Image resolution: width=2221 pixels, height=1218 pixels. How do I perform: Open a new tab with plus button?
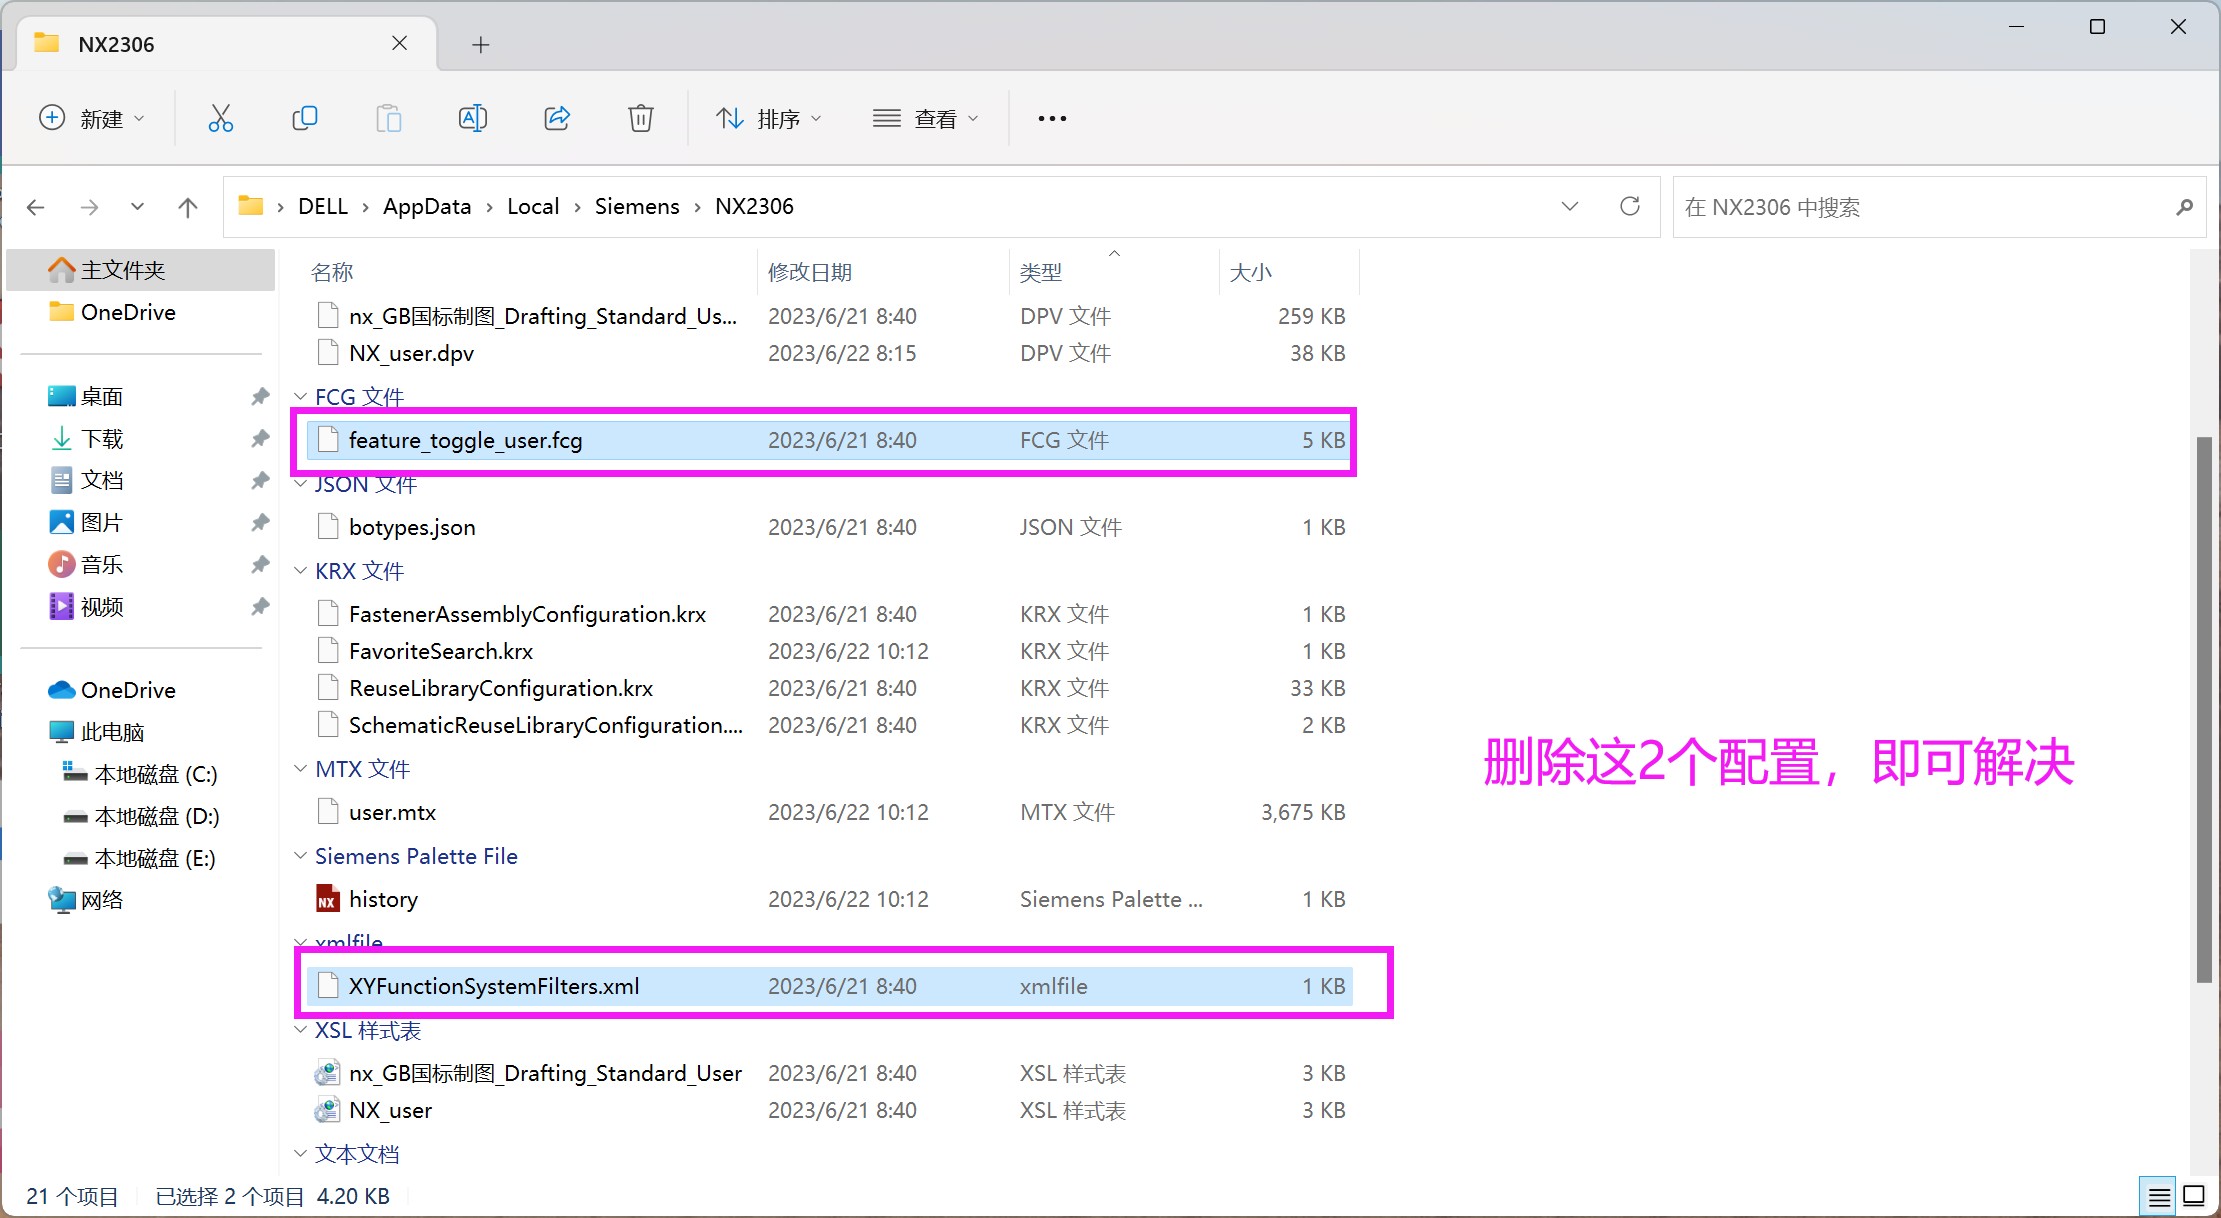(x=481, y=45)
